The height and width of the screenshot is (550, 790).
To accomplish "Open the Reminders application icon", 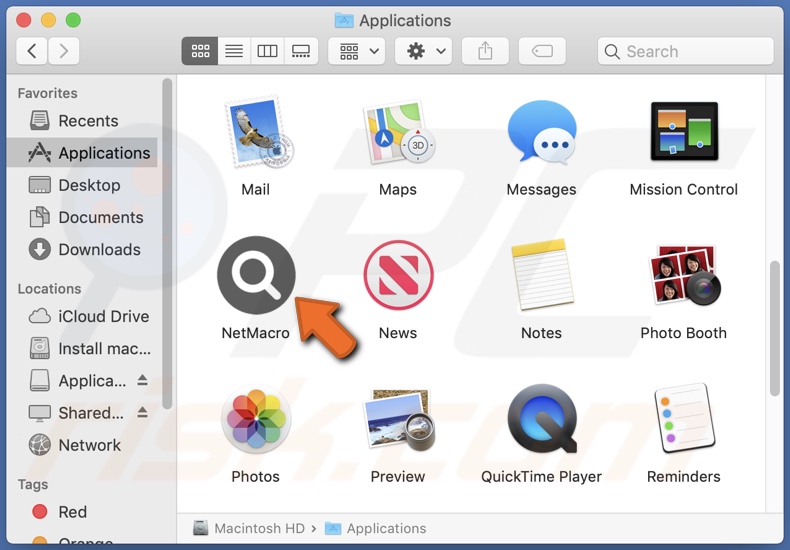I will [x=684, y=418].
